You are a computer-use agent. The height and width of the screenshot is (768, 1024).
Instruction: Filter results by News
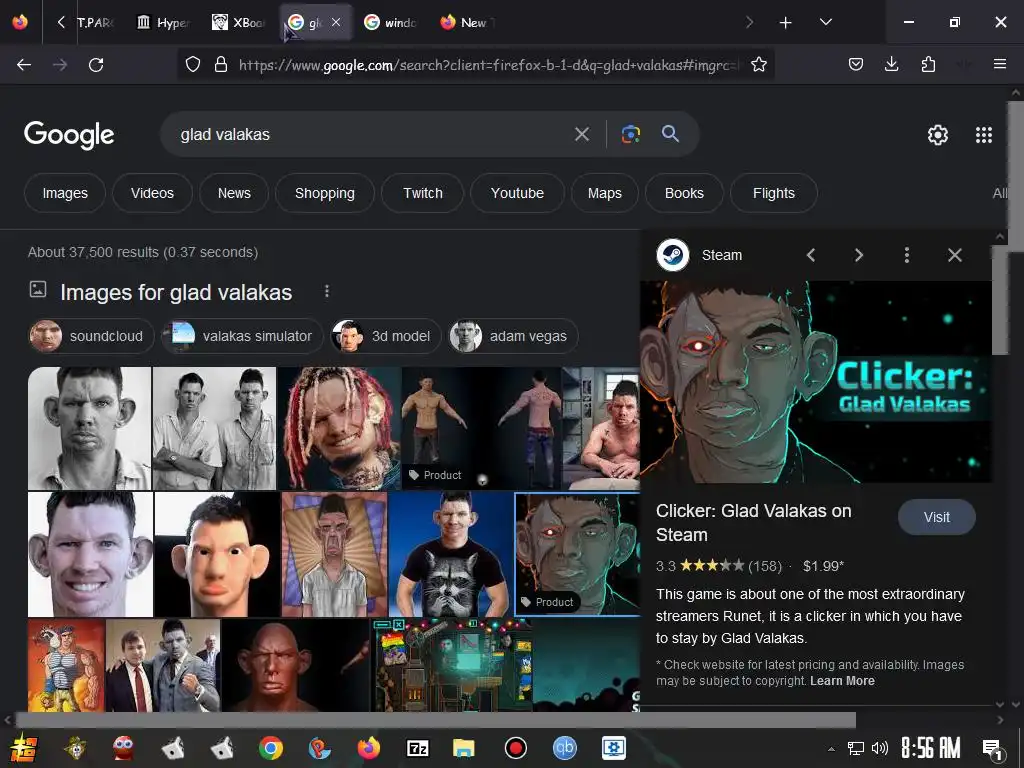234,193
